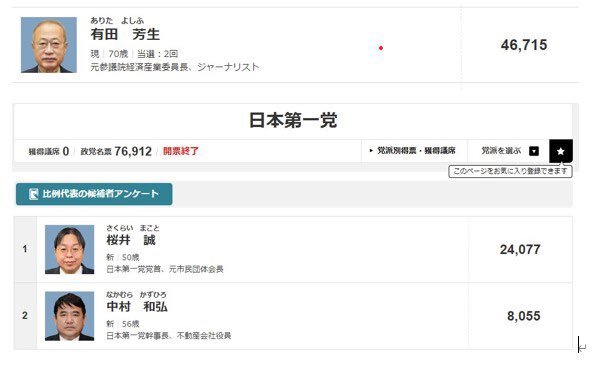Open photo of 有田 芳生

[x=49, y=45]
